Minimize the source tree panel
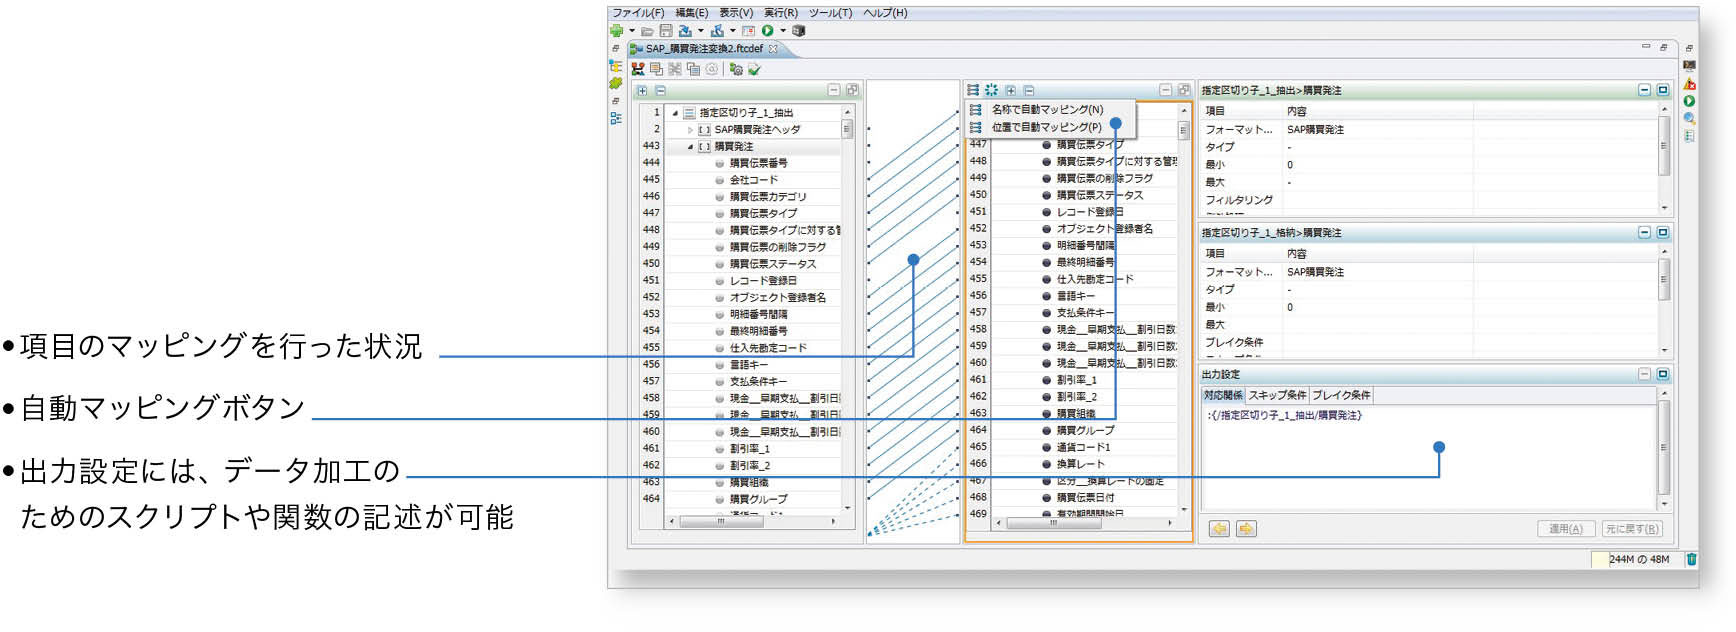The height and width of the screenshot is (632, 1736). (x=834, y=90)
